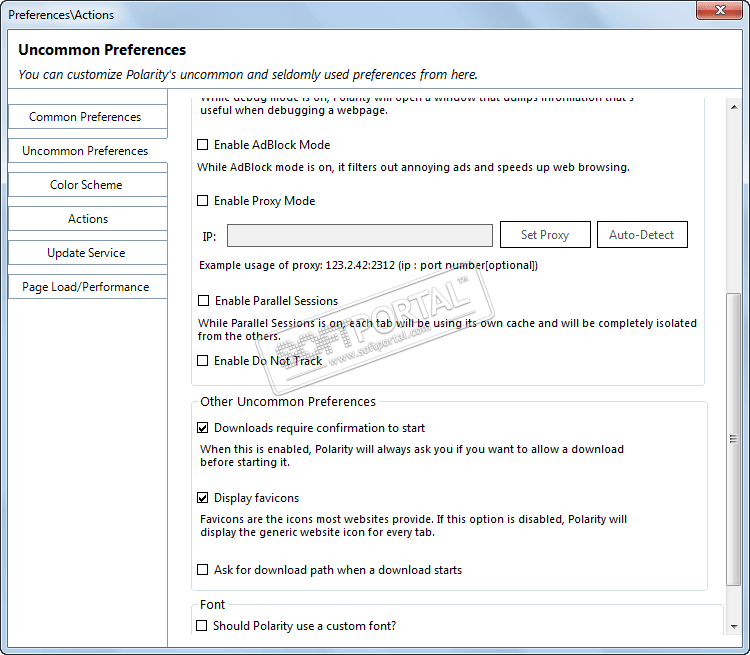
Task: Open the Common Preferences tab
Action: pyautogui.click(x=88, y=117)
